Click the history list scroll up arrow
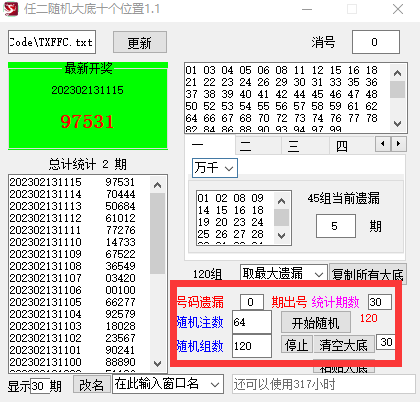The height and width of the screenshot is (402, 420). pos(157,185)
